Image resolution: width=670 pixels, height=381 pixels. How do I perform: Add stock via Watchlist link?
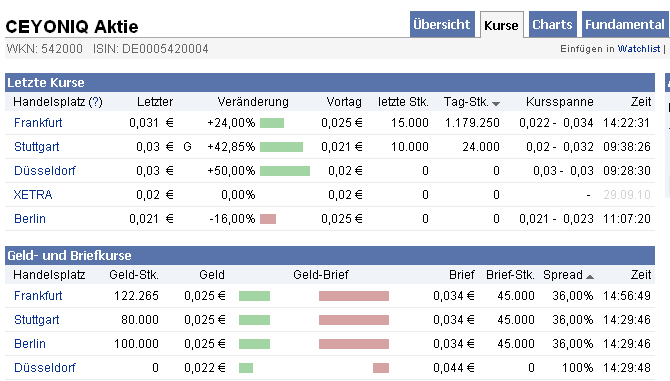pos(639,49)
